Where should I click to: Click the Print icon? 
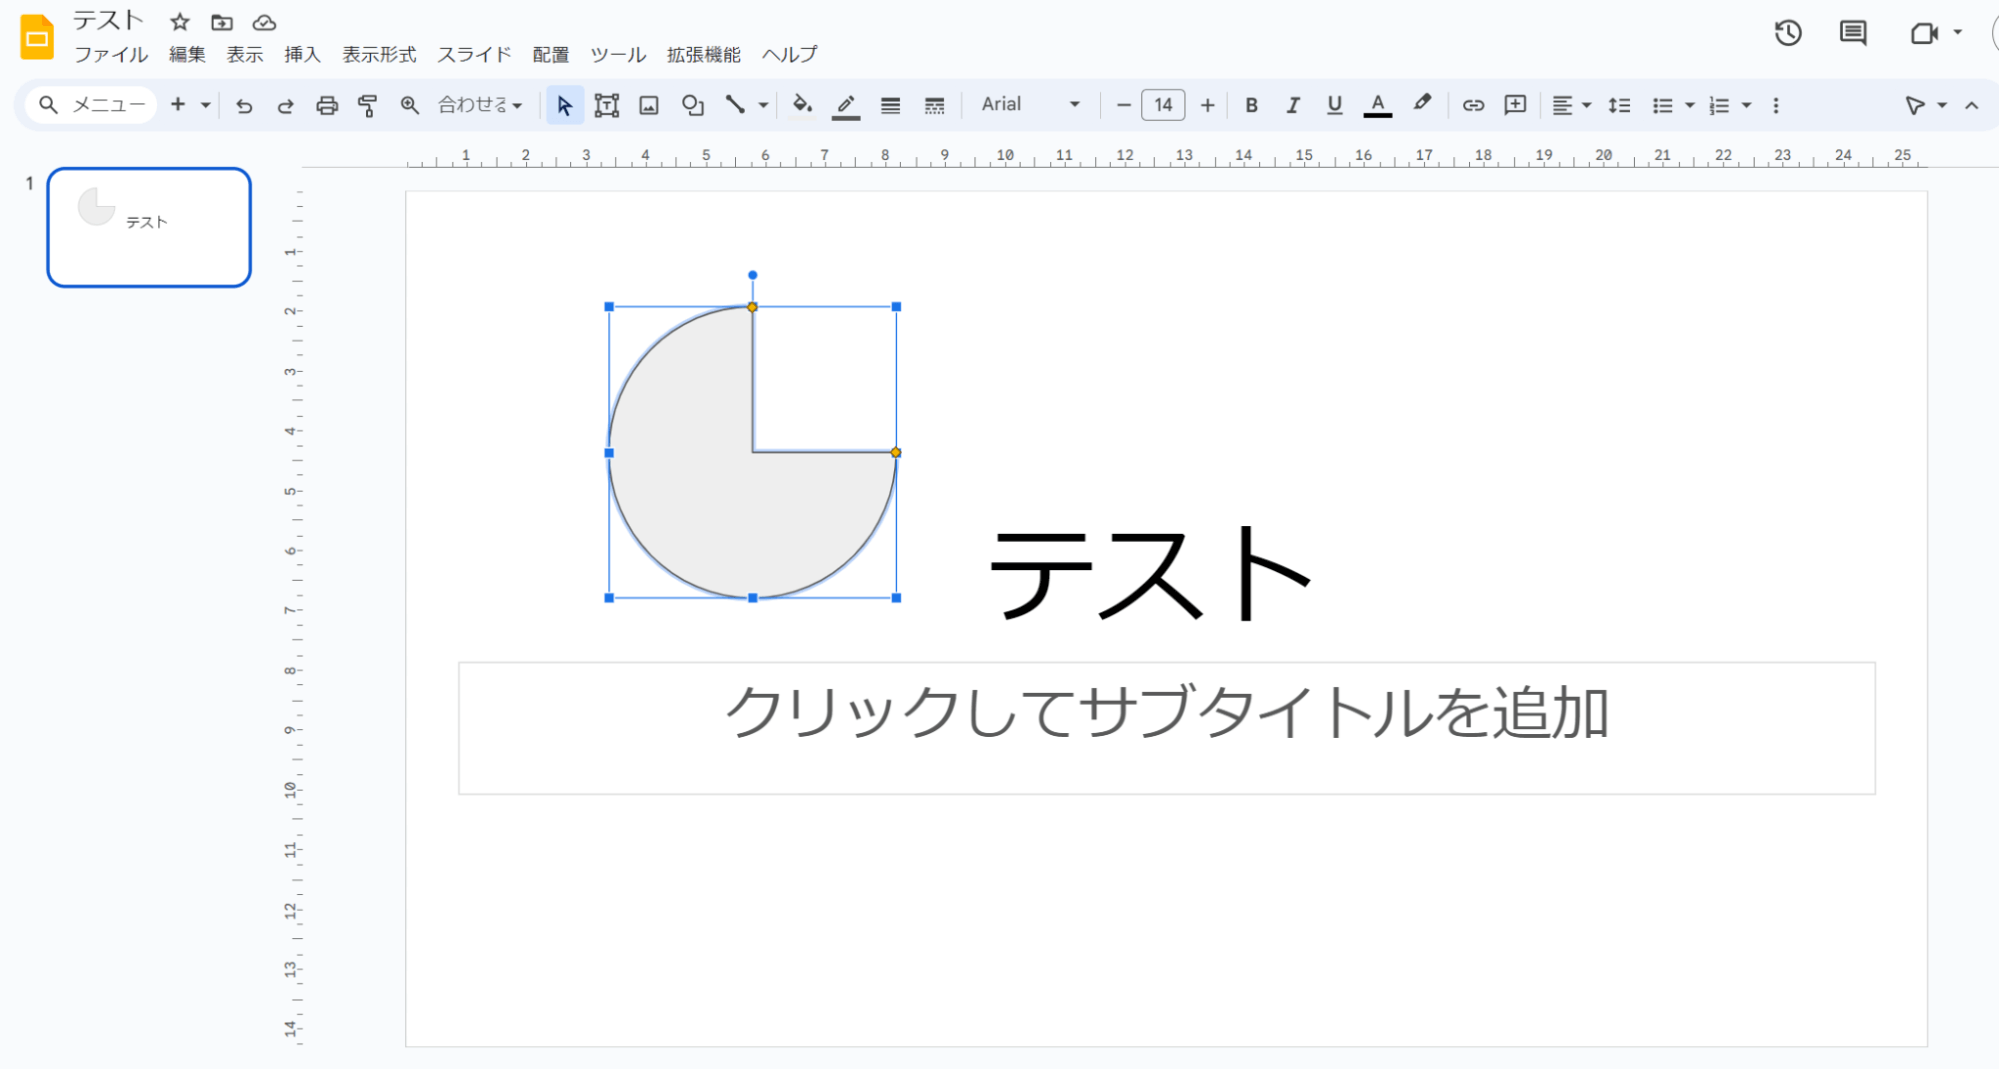click(x=326, y=105)
